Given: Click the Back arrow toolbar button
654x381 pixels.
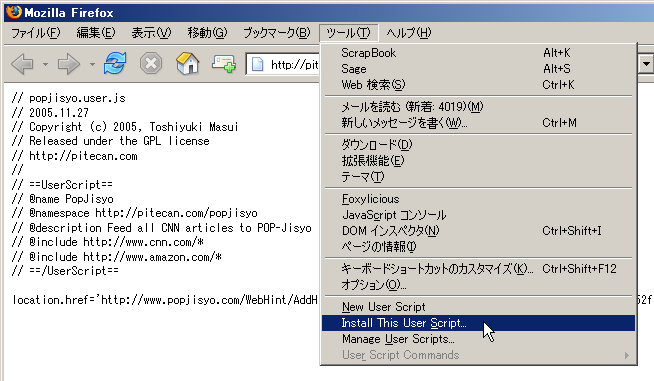Looking at the screenshot, I should [23, 64].
